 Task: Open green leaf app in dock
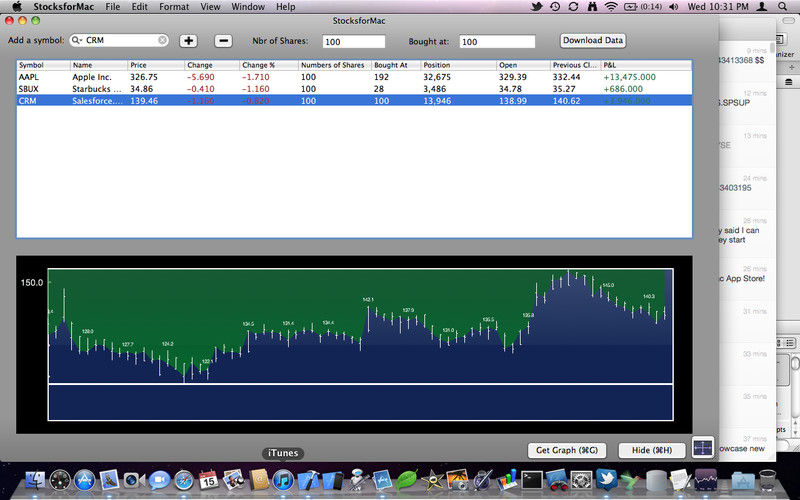point(407,481)
